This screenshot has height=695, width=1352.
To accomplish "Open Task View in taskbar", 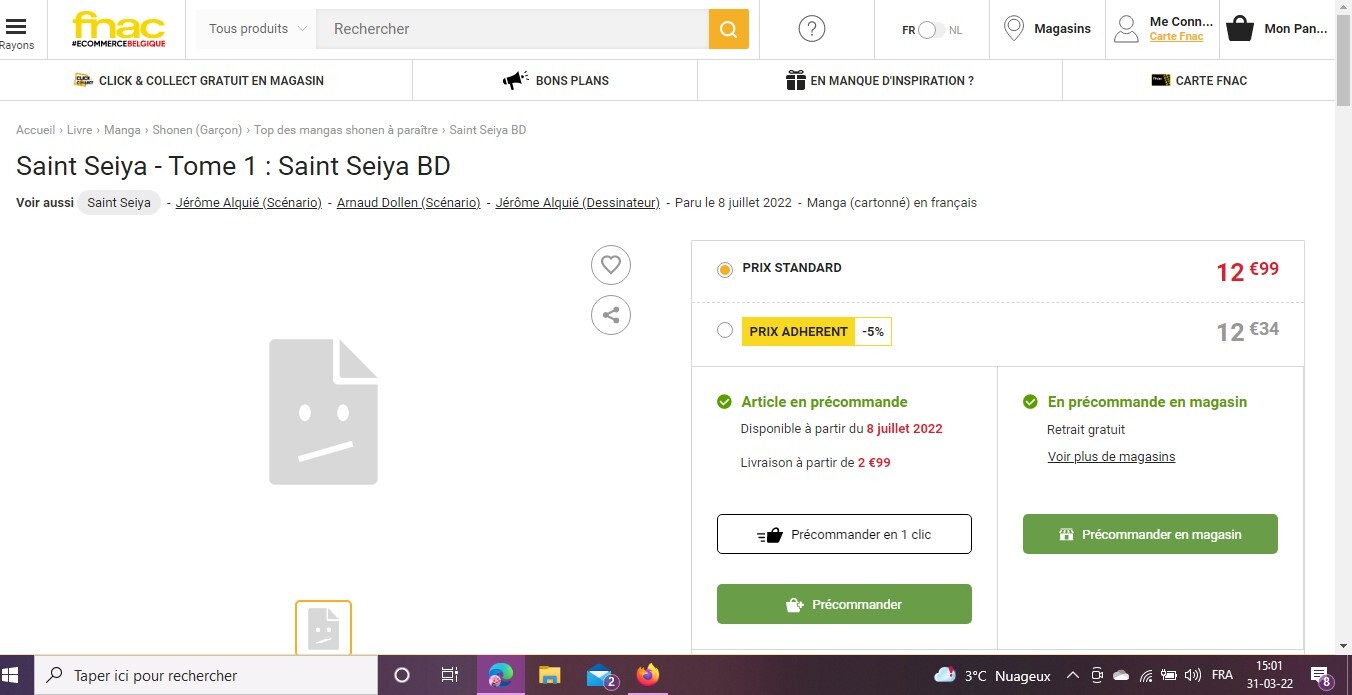I will point(450,675).
